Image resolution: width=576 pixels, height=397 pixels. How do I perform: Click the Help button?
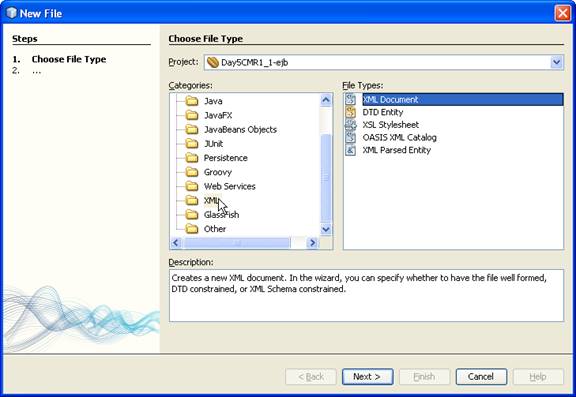pos(538,377)
